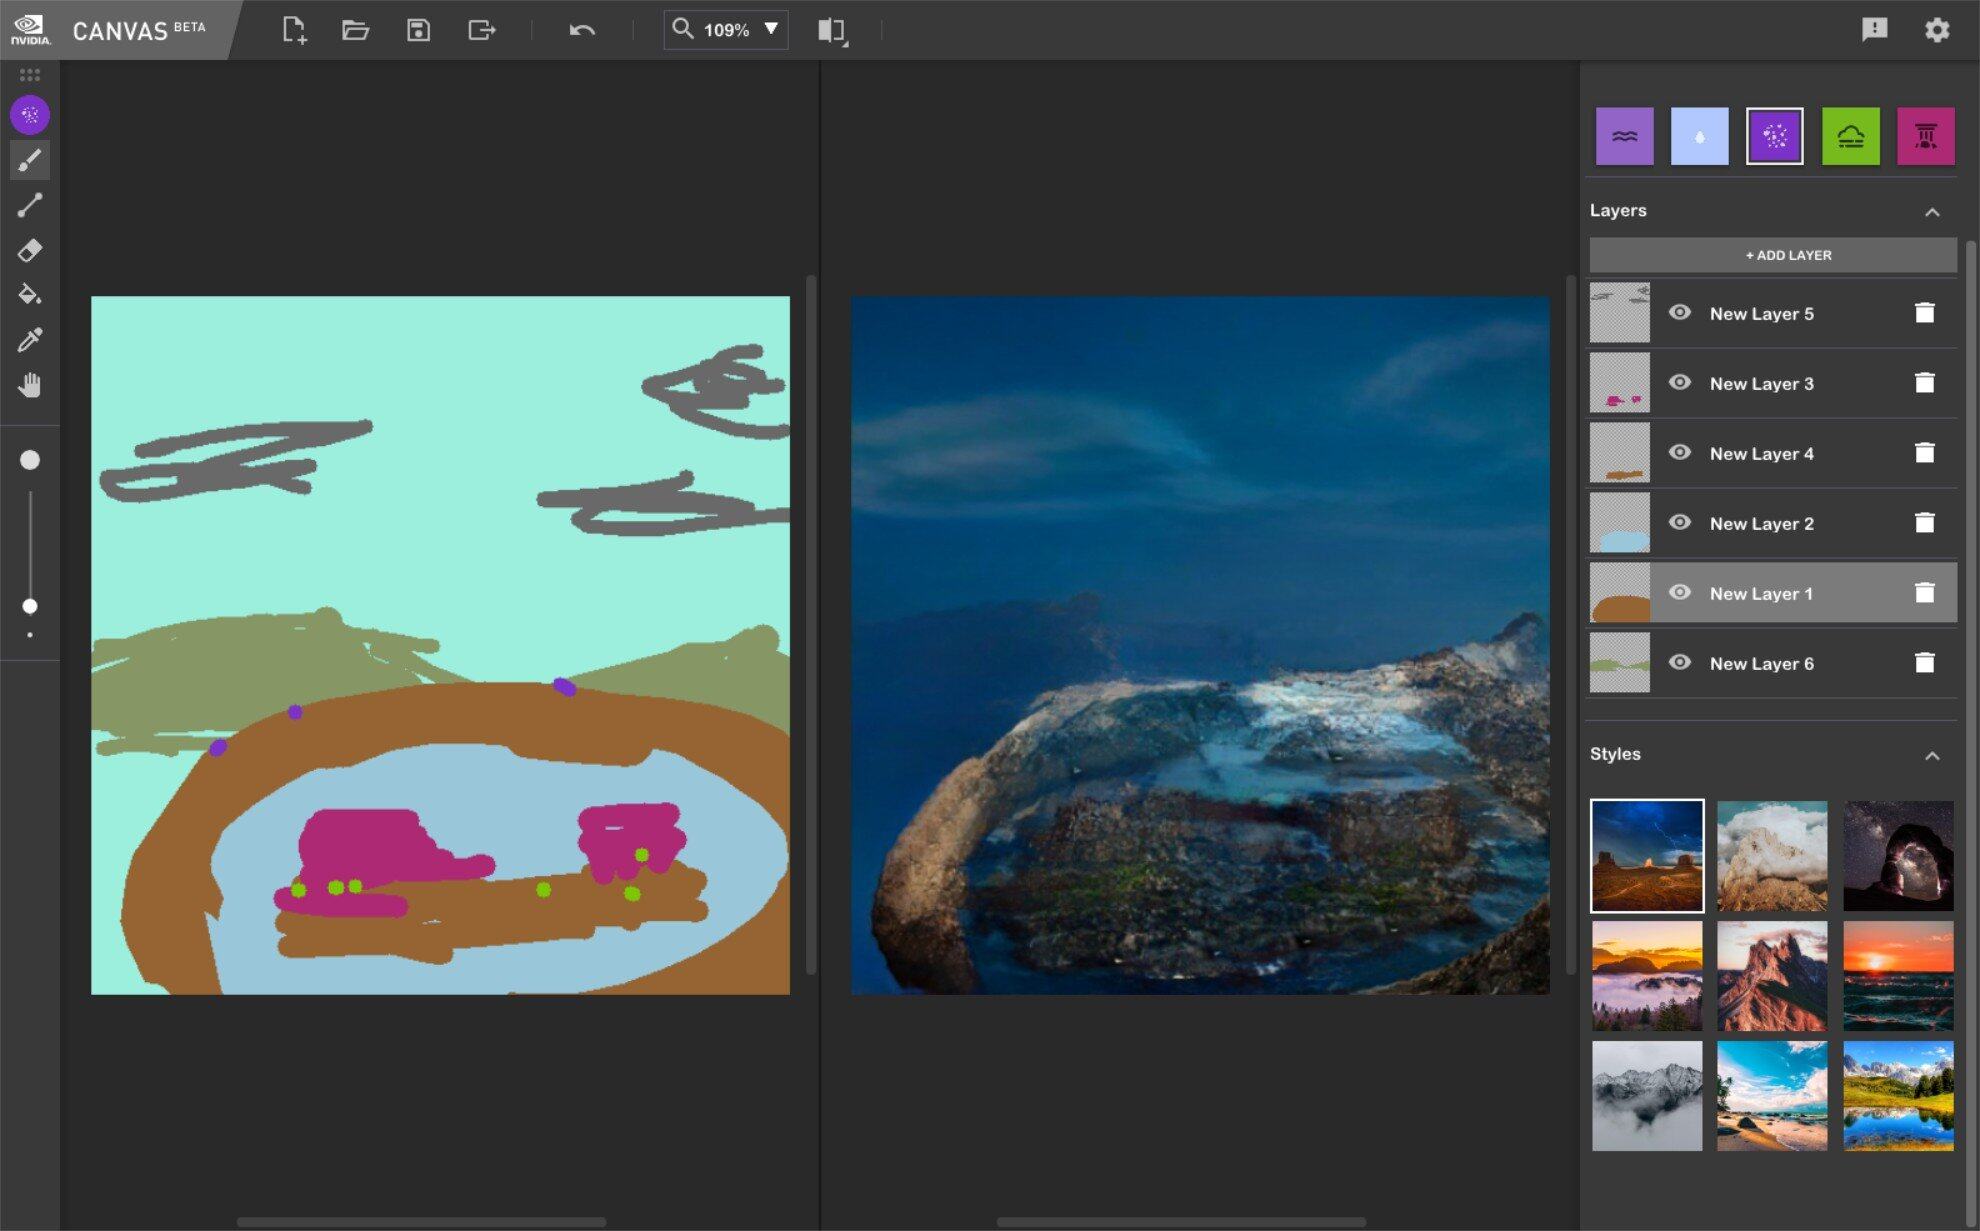Select the New Layer 6 name

pos(1761,664)
